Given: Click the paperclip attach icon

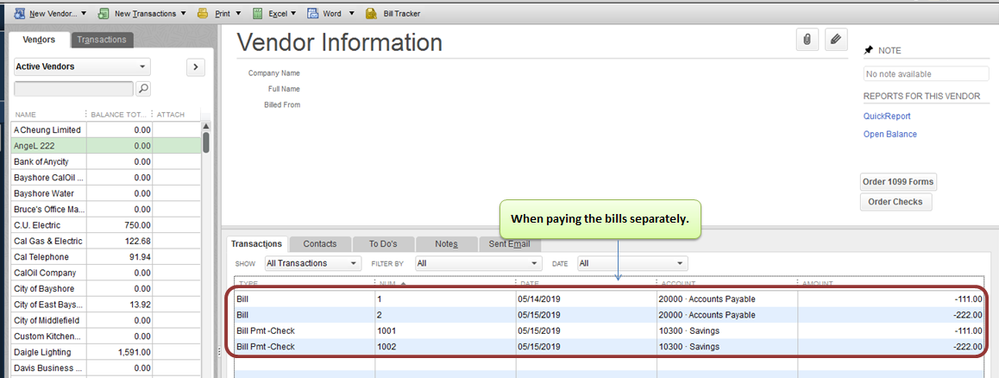Looking at the screenshot, I should point(807,40).
